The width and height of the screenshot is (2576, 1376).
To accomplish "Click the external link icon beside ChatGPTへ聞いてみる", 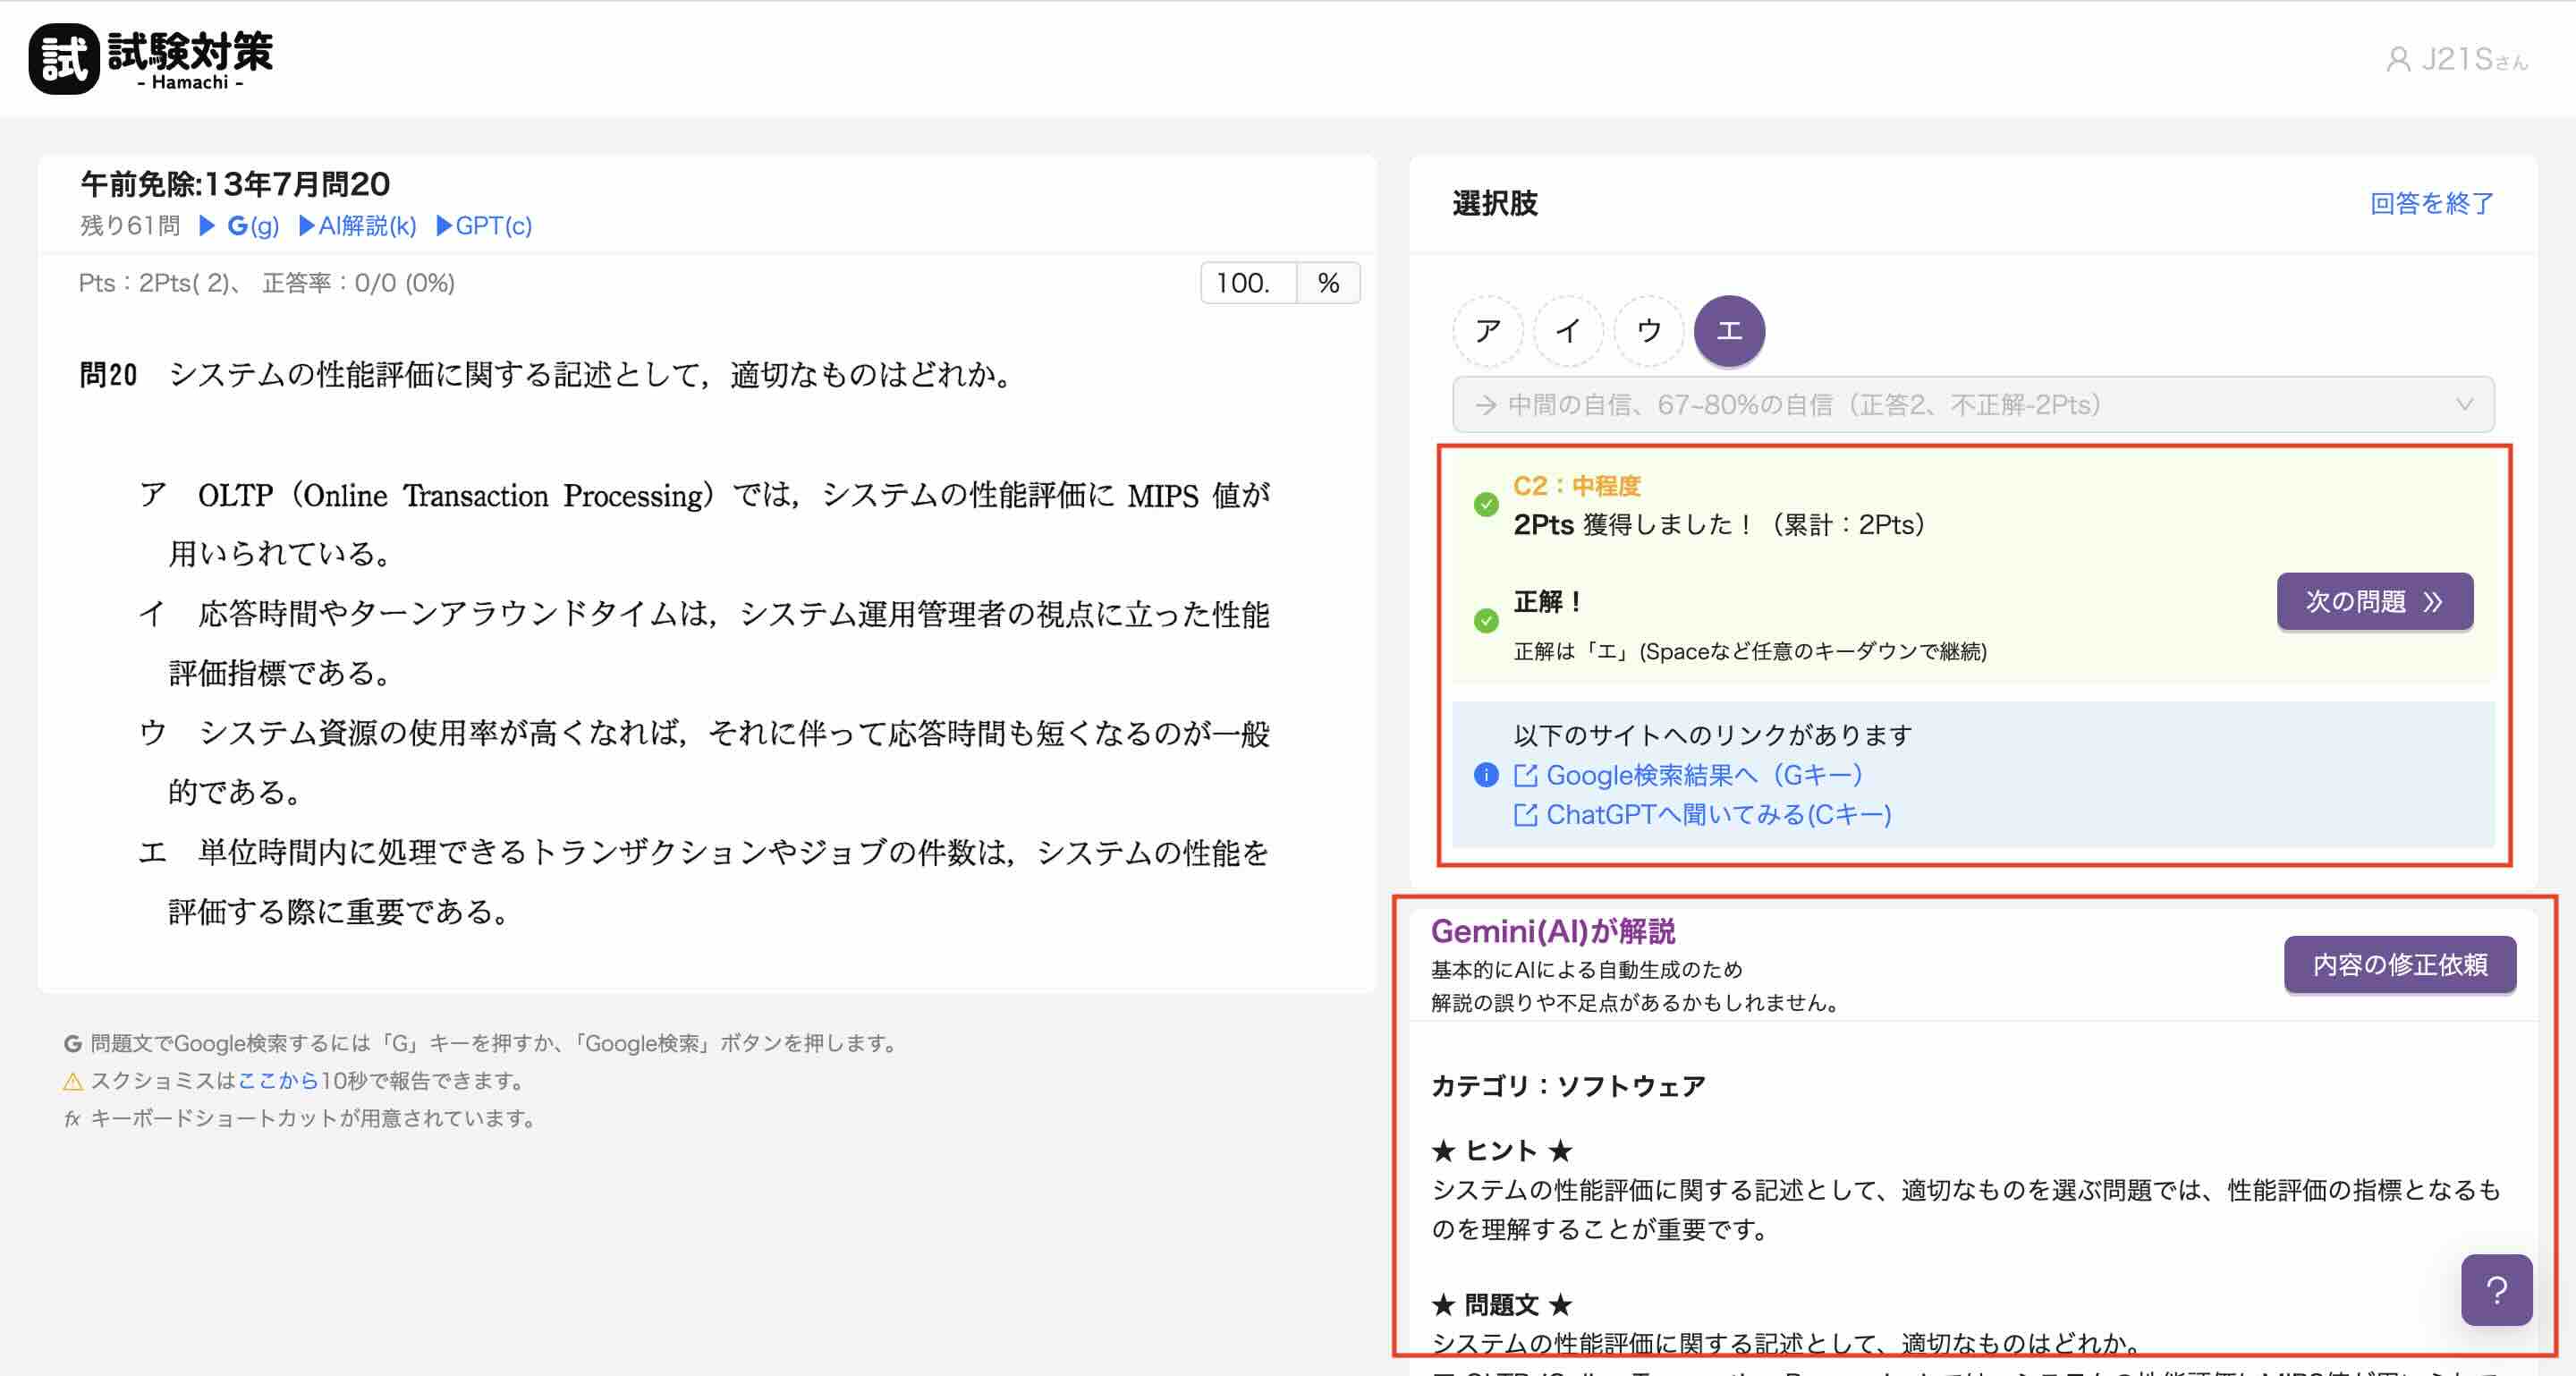I will pos(1525,815).
